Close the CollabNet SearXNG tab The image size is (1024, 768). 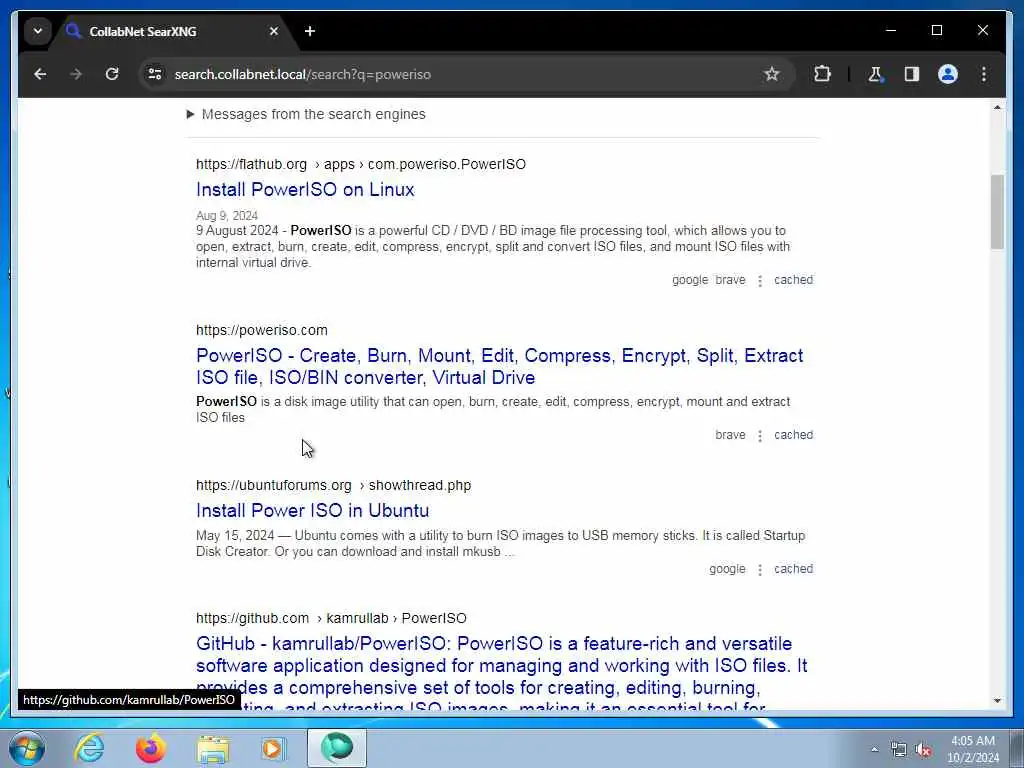274,31
